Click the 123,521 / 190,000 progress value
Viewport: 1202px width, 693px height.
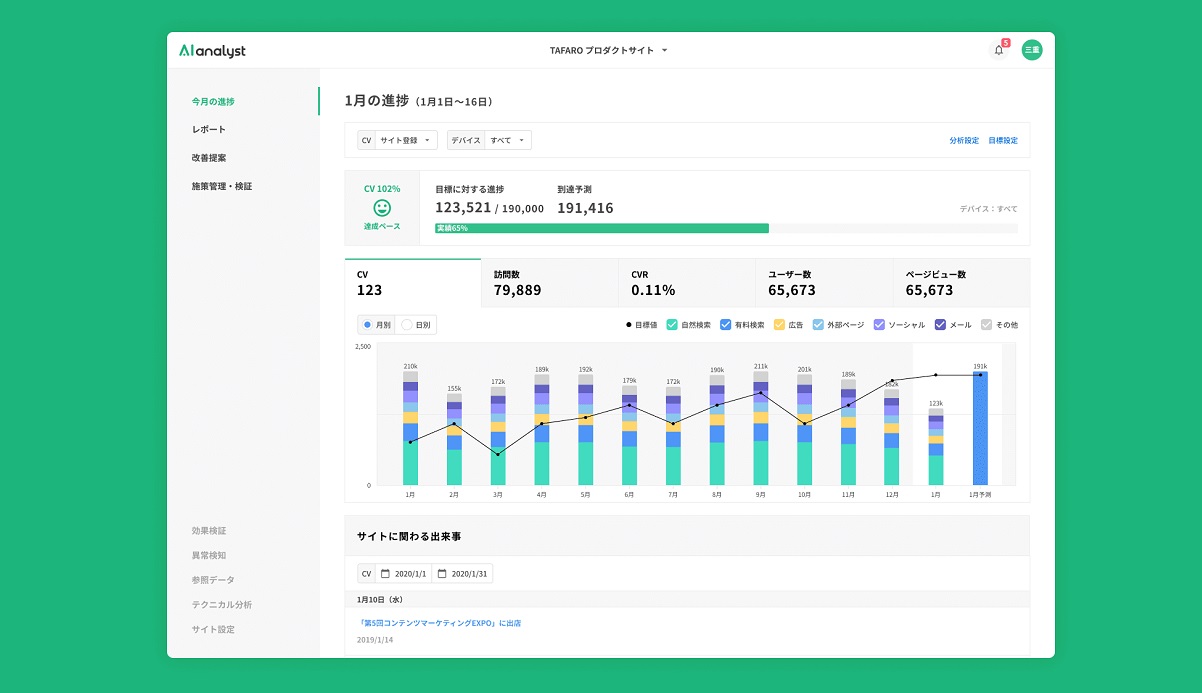pyautogui.click(x=489, y=208)
